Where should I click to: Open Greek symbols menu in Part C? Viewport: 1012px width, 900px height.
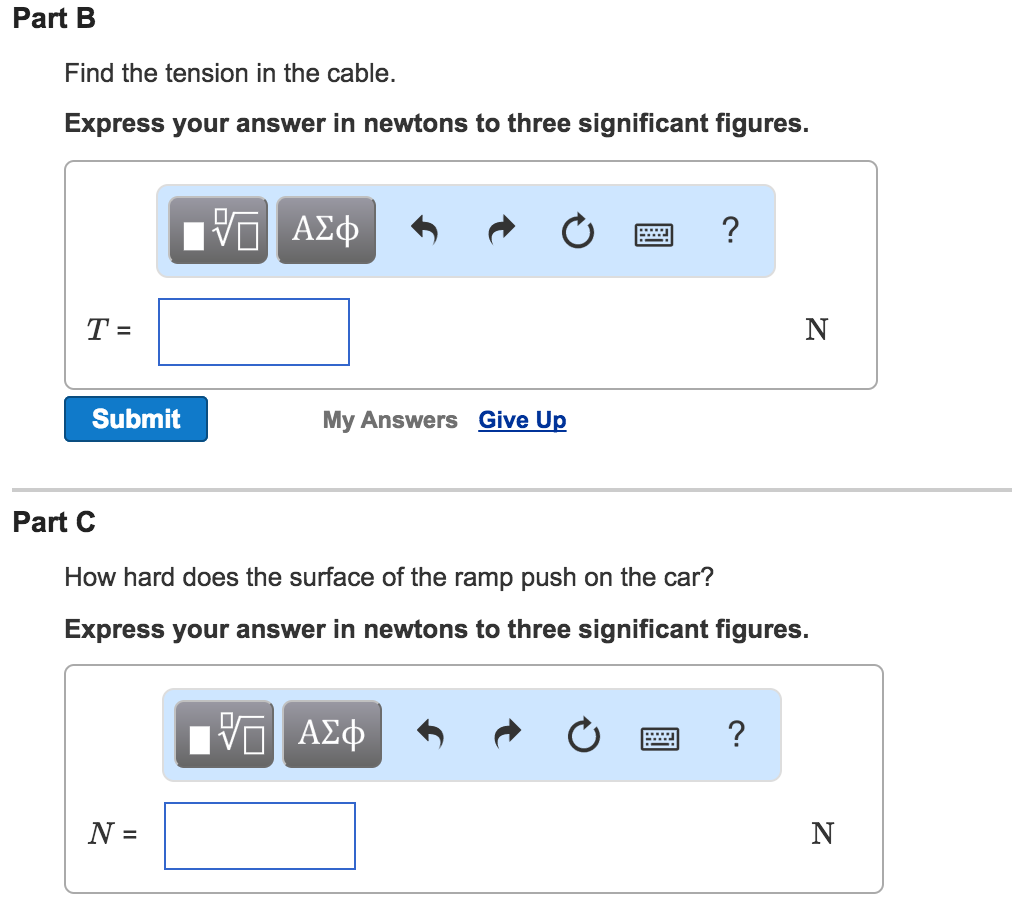(x=332, y=735)
